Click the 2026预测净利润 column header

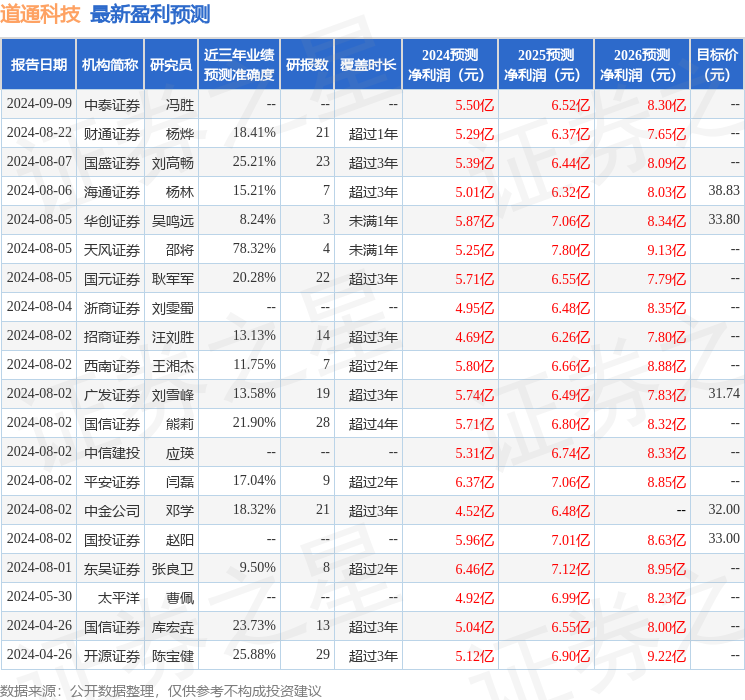pyautogui.click(x=642, y=65)
